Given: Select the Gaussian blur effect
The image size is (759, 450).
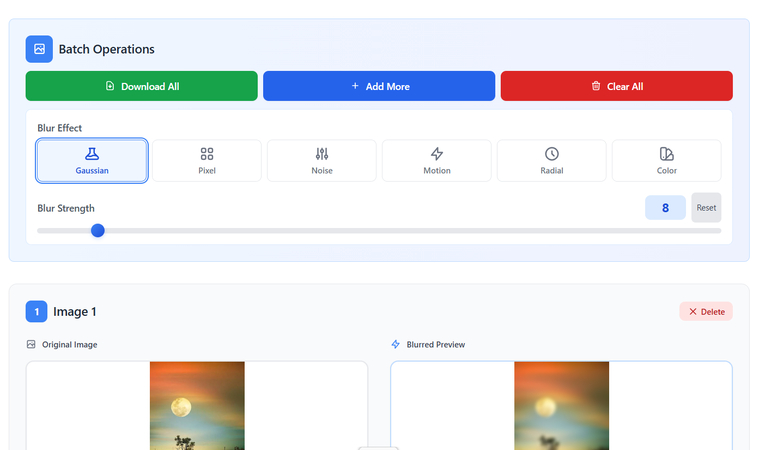Looking at the screenshot, I should pyautogui.click(x=92, y=161).
